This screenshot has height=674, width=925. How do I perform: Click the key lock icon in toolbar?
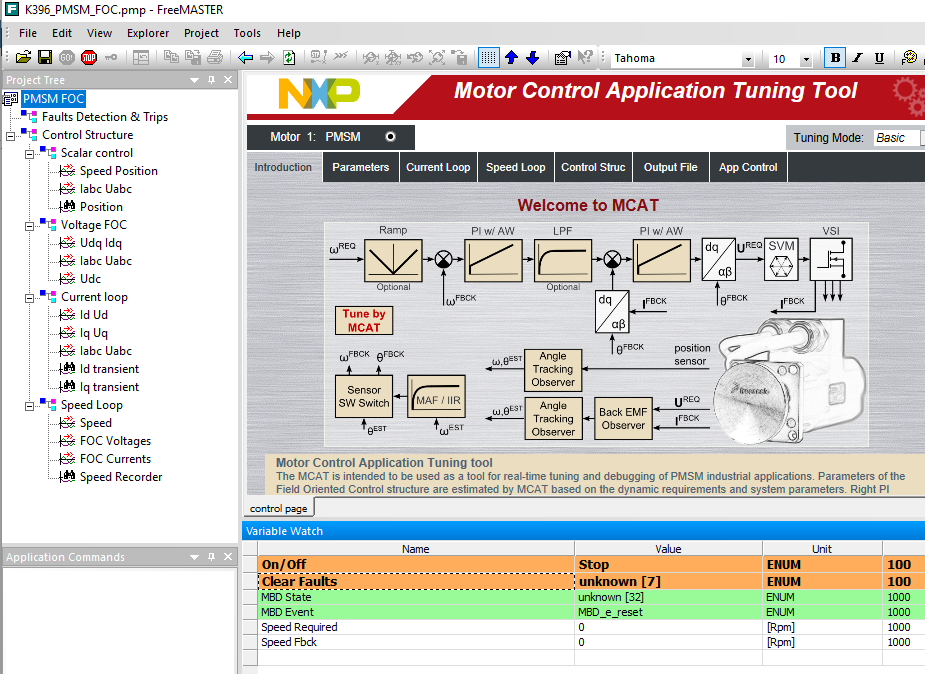click(111, 57)
